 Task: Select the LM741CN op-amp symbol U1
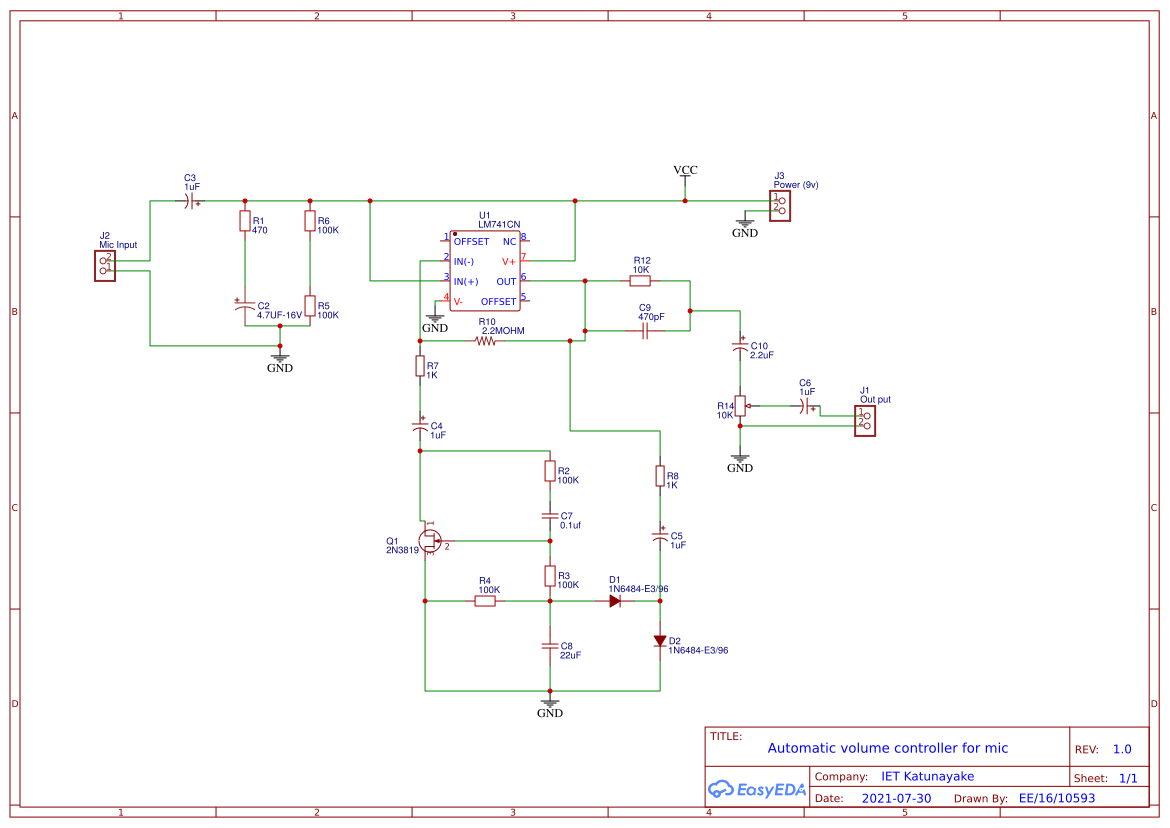pyautogui.click(x=485, y=270)
